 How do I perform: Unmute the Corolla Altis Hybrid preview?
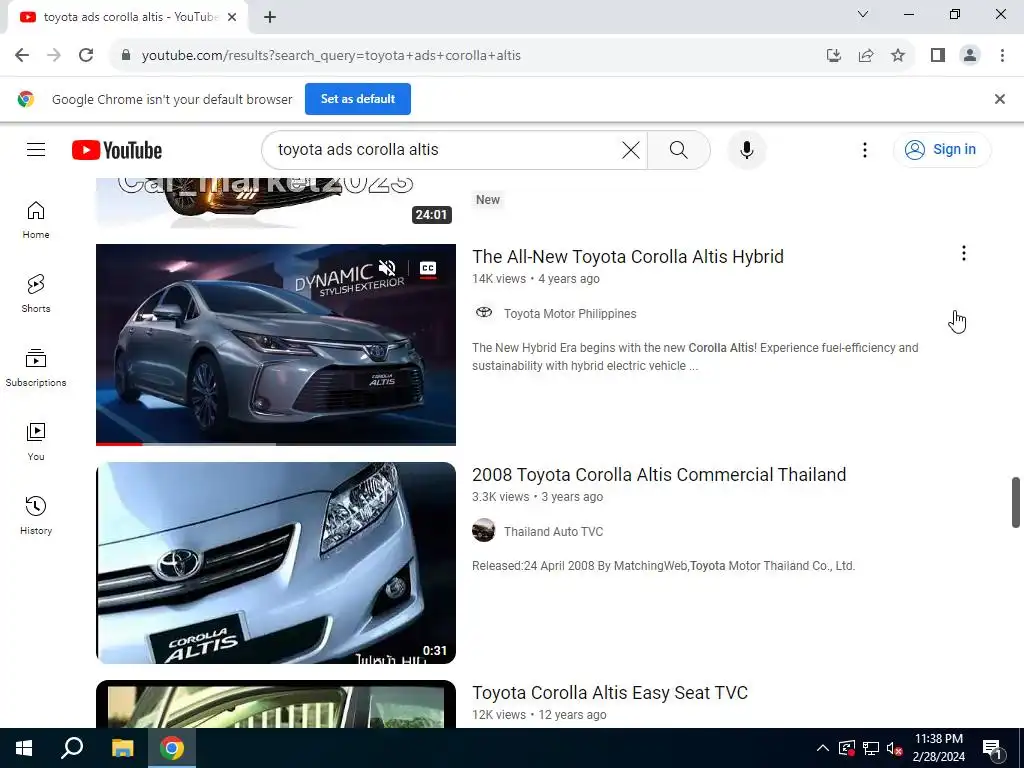387,268
